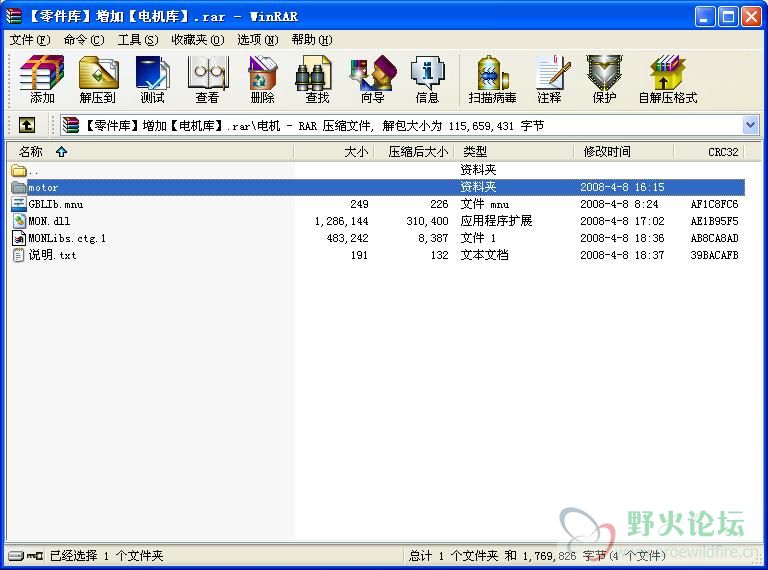Click the parent folder '..' icon

click(x=19, y=170)
